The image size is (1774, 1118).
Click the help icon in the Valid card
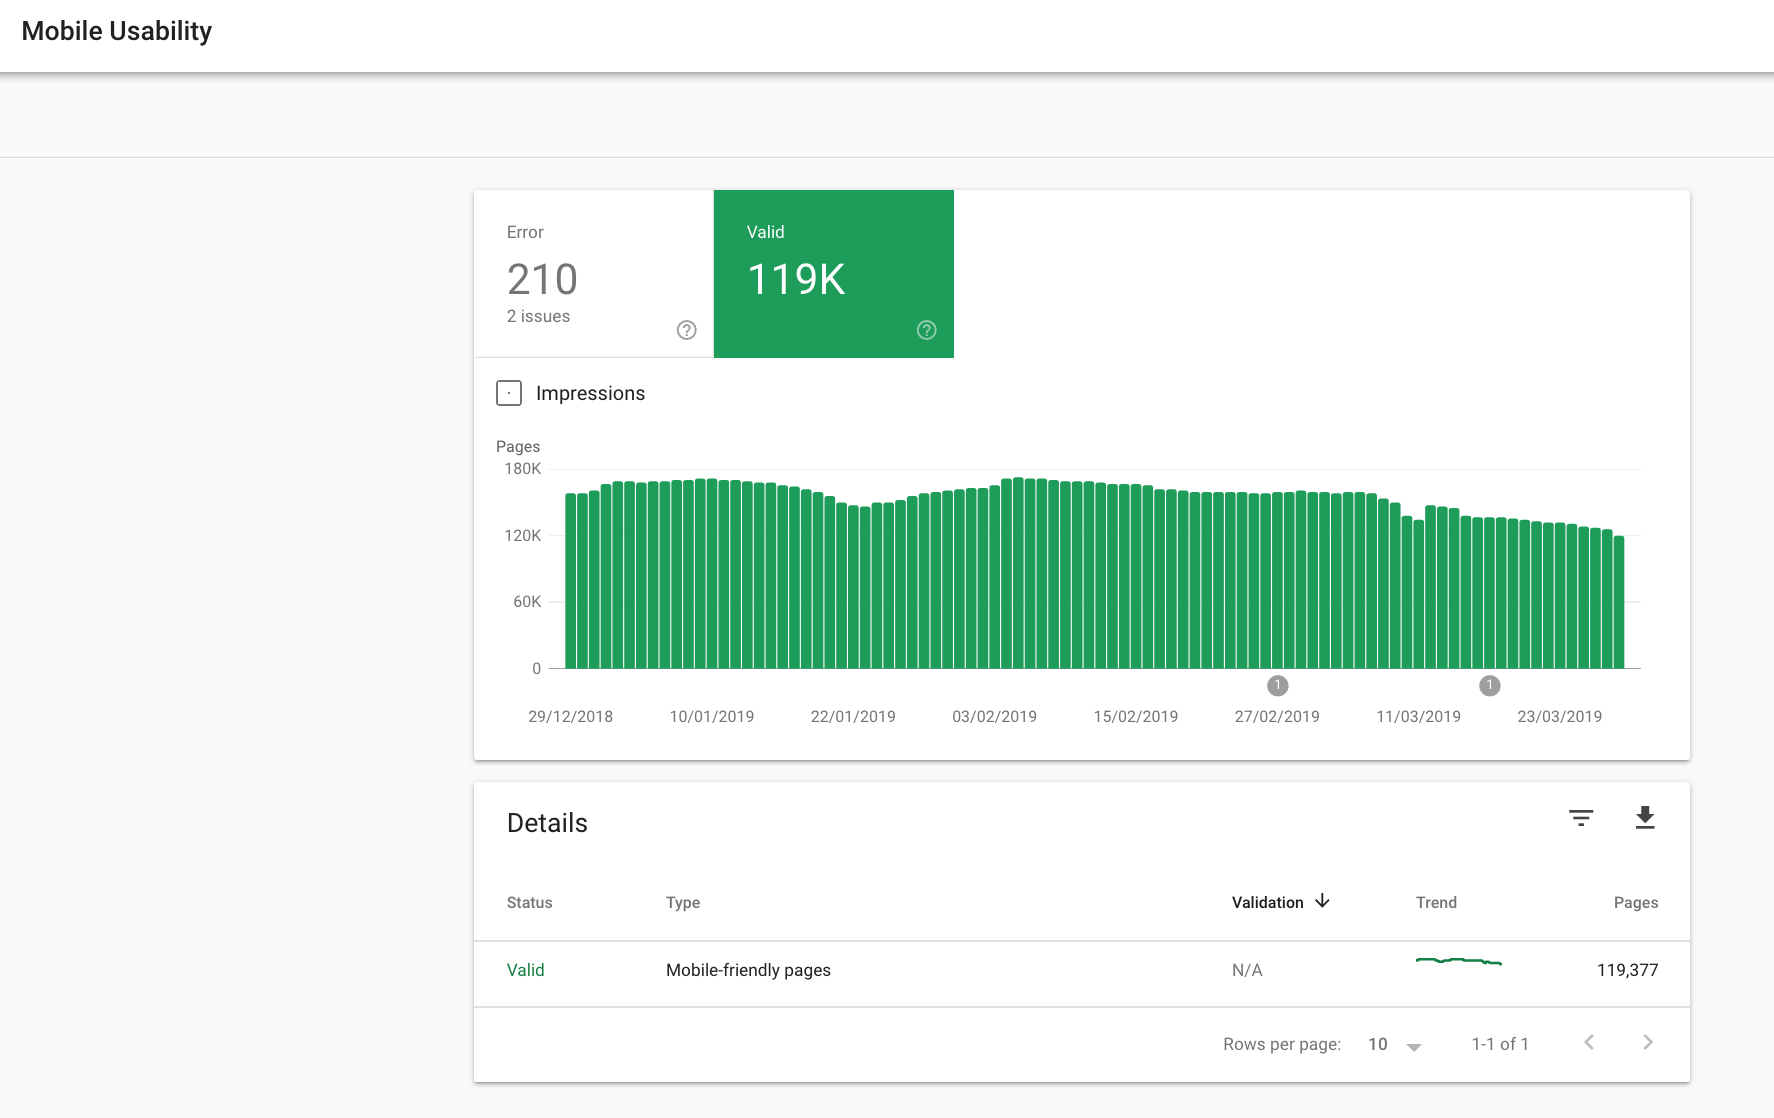coord(926,330)
